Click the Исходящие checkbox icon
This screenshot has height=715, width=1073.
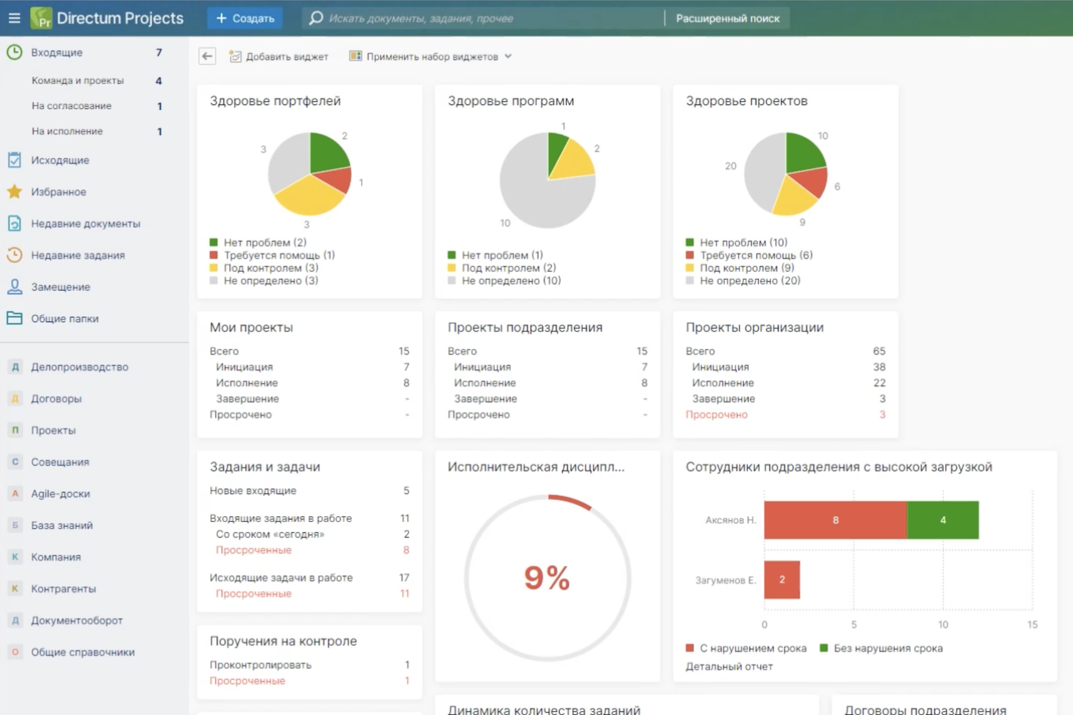(x=14, y=160)
